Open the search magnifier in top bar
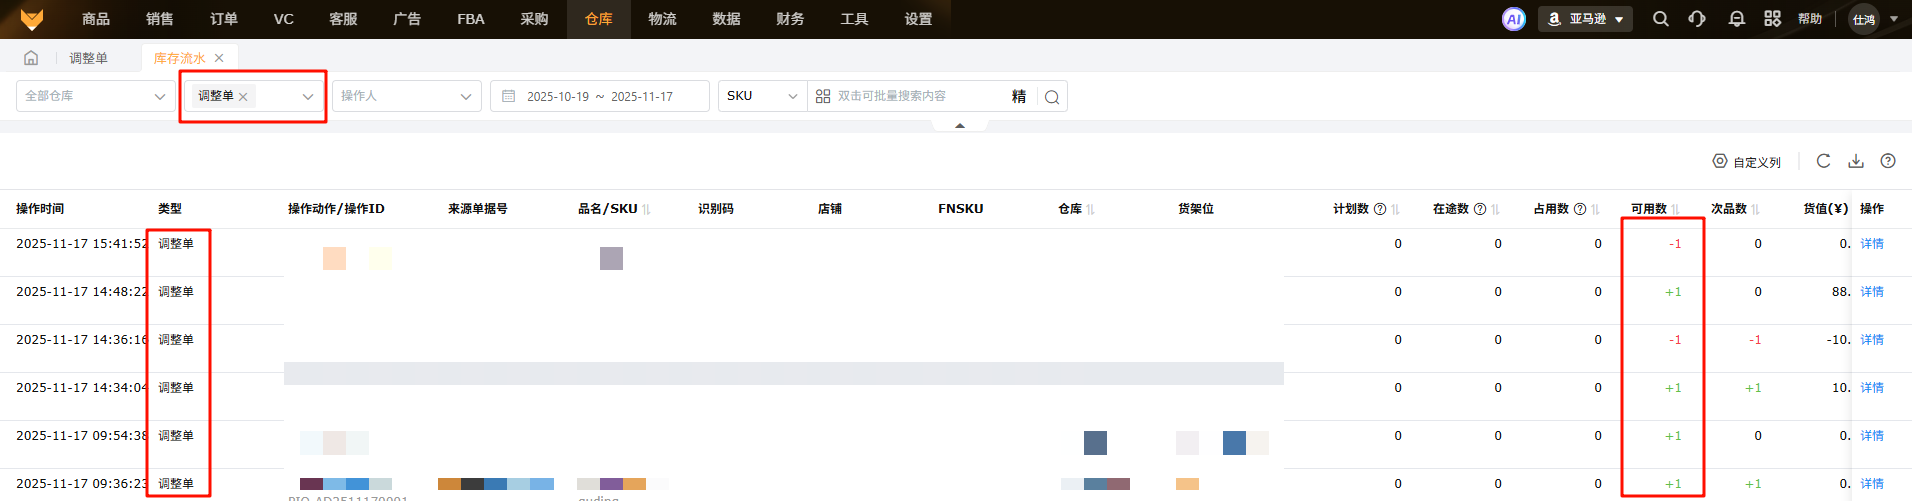 (x=1660, y=19)
